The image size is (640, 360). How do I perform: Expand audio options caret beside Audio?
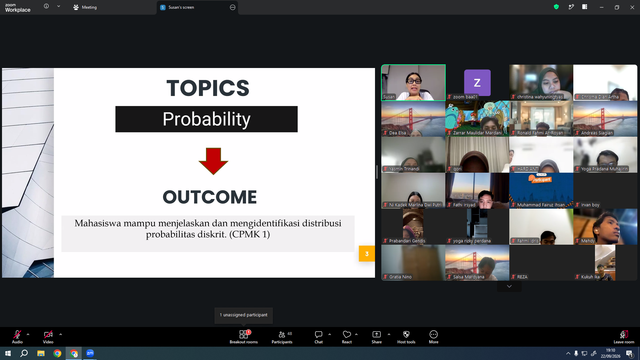[x=28, y=334]
